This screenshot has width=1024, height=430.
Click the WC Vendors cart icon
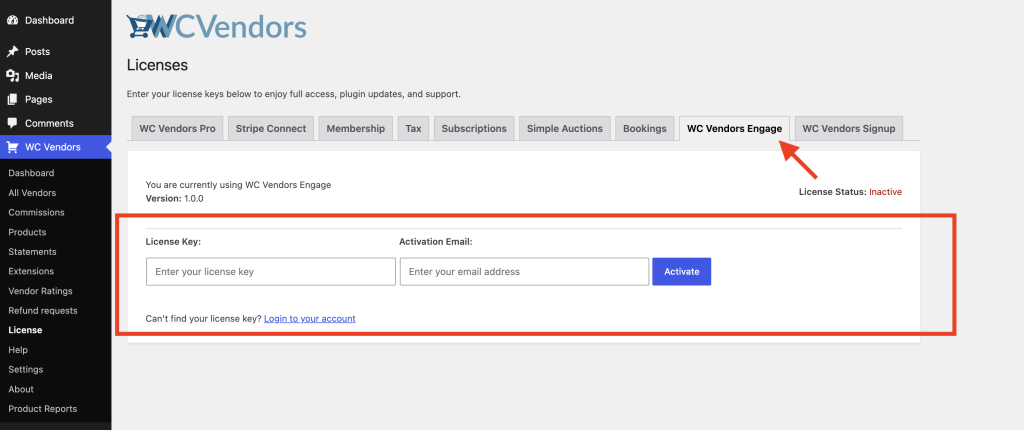(12, 147)
